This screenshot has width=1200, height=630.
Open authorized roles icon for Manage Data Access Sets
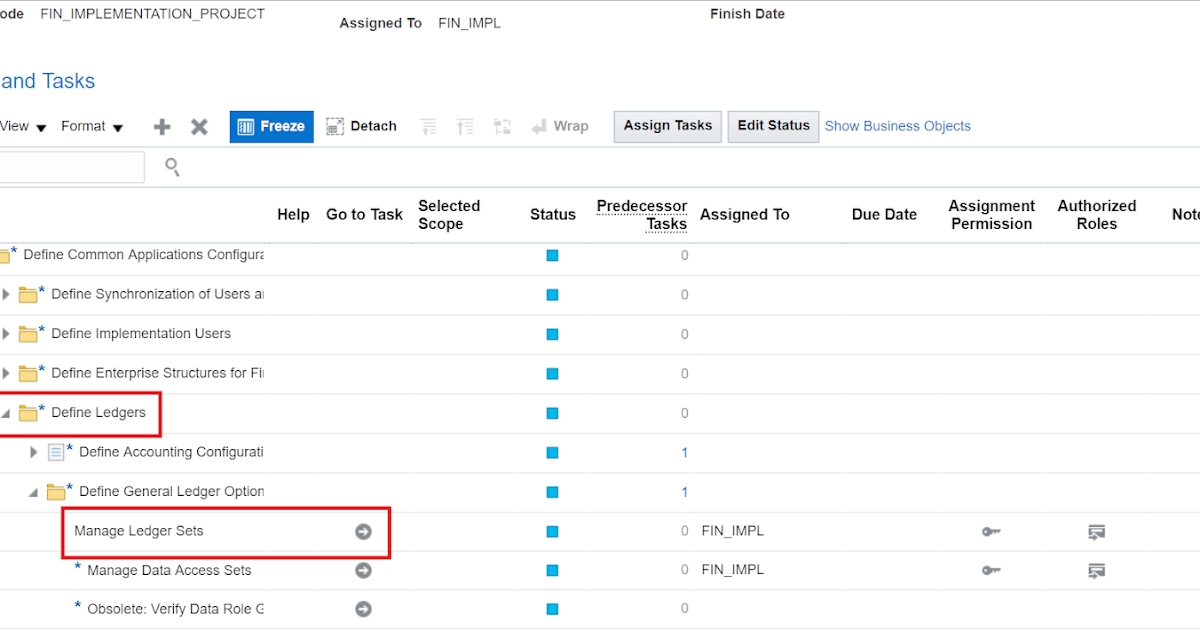point(1096,571)
